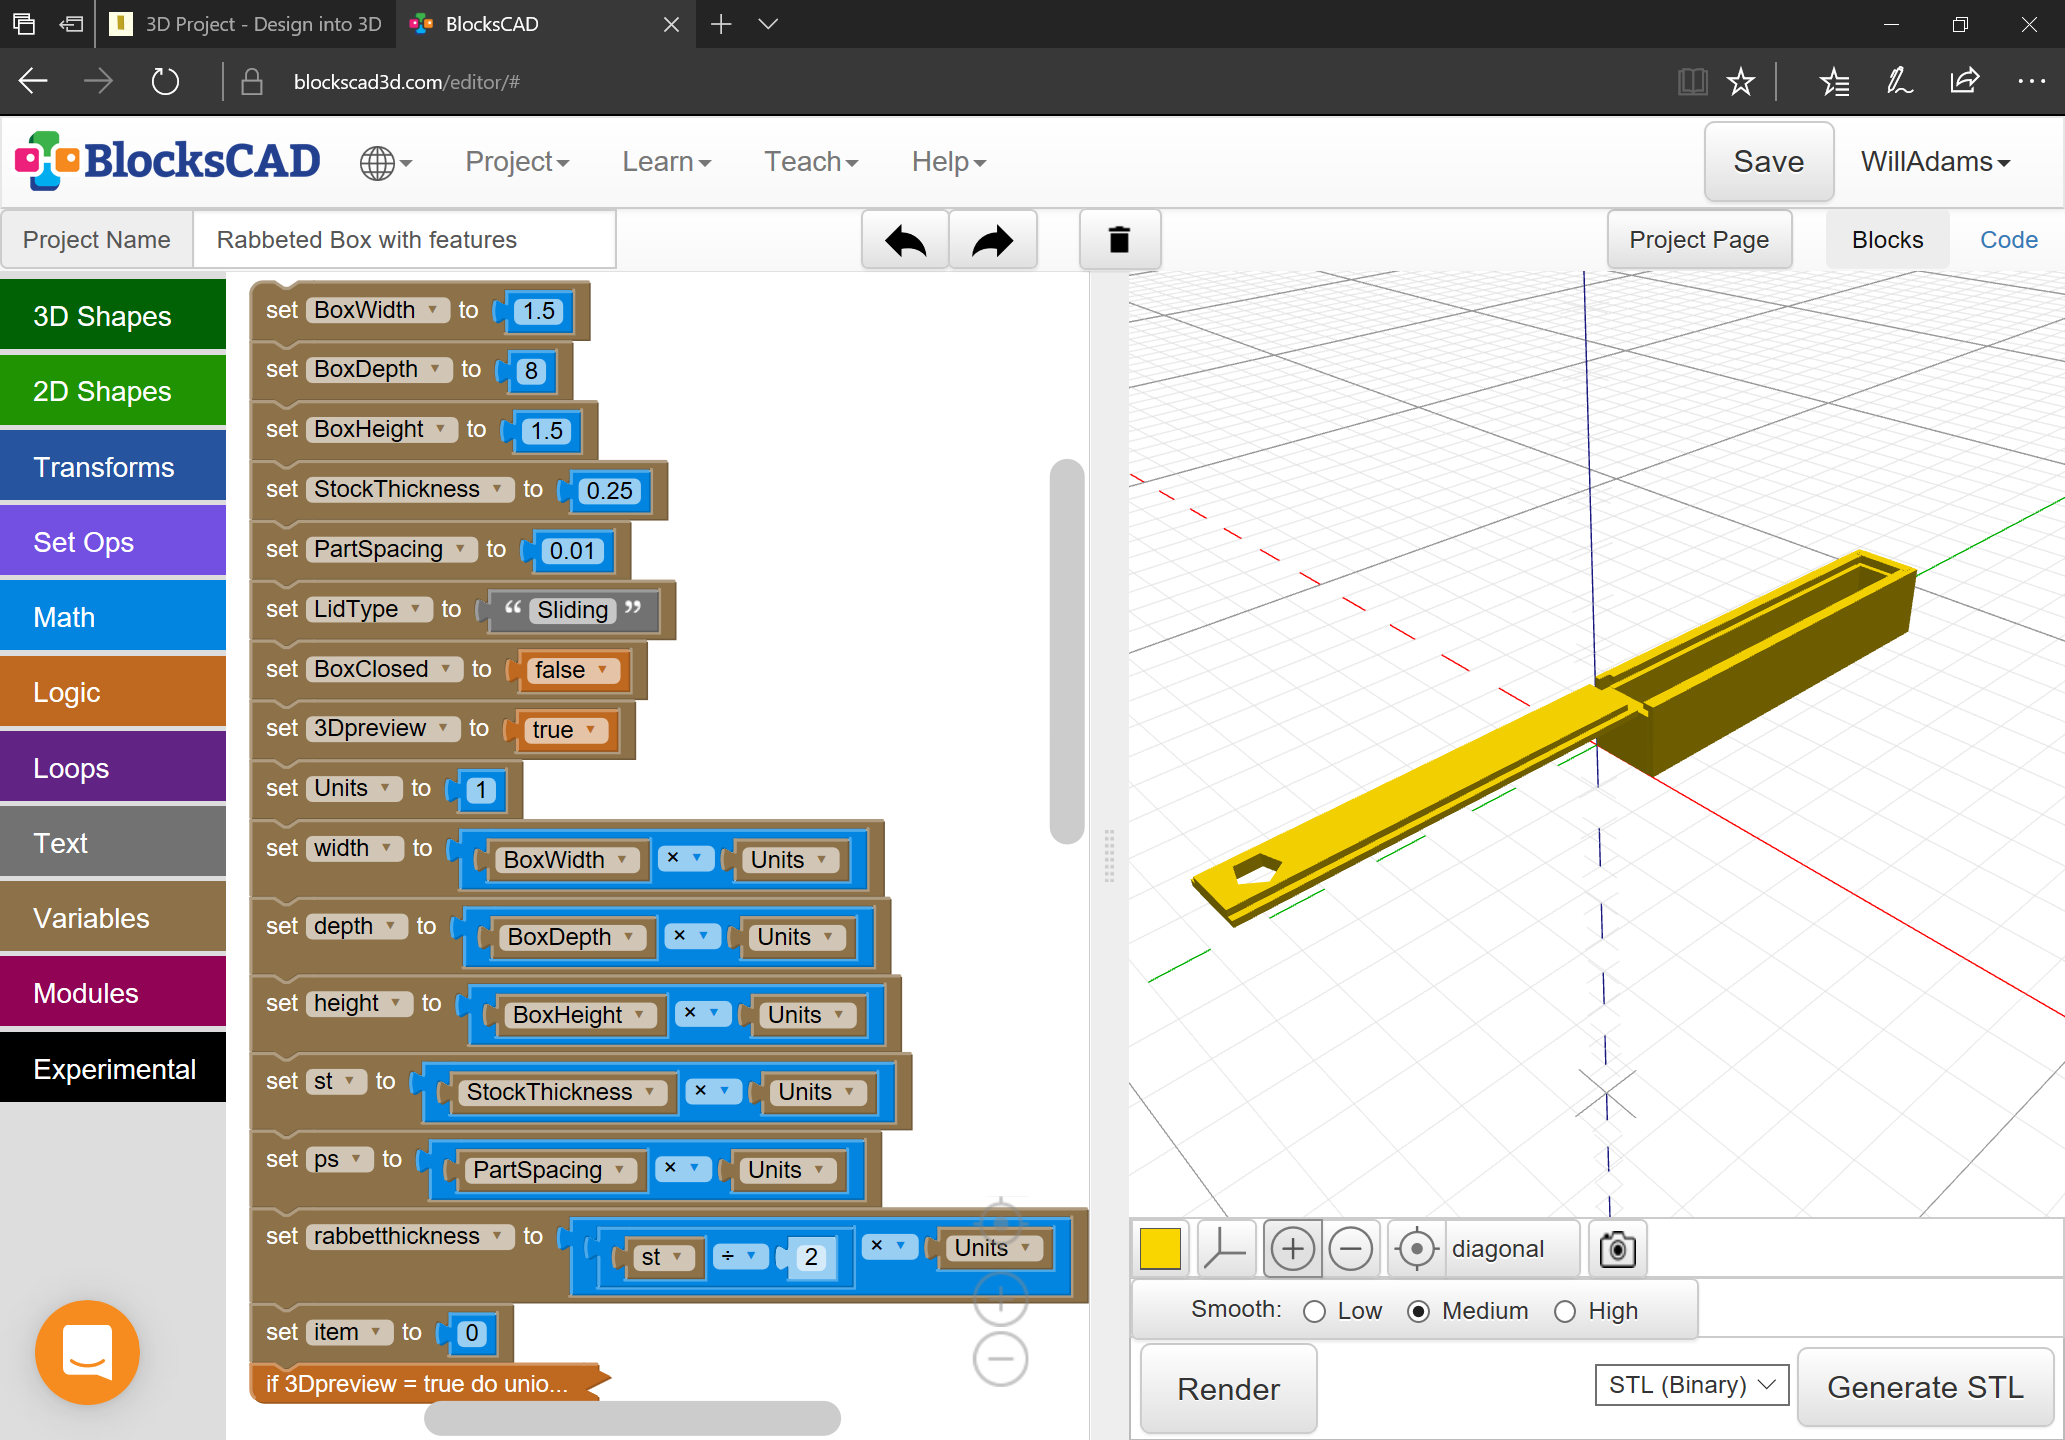Close the BlocksCAD browser tab
Screen dimensions: 2065x1440
pyautogui.click(x=671, y=24)
